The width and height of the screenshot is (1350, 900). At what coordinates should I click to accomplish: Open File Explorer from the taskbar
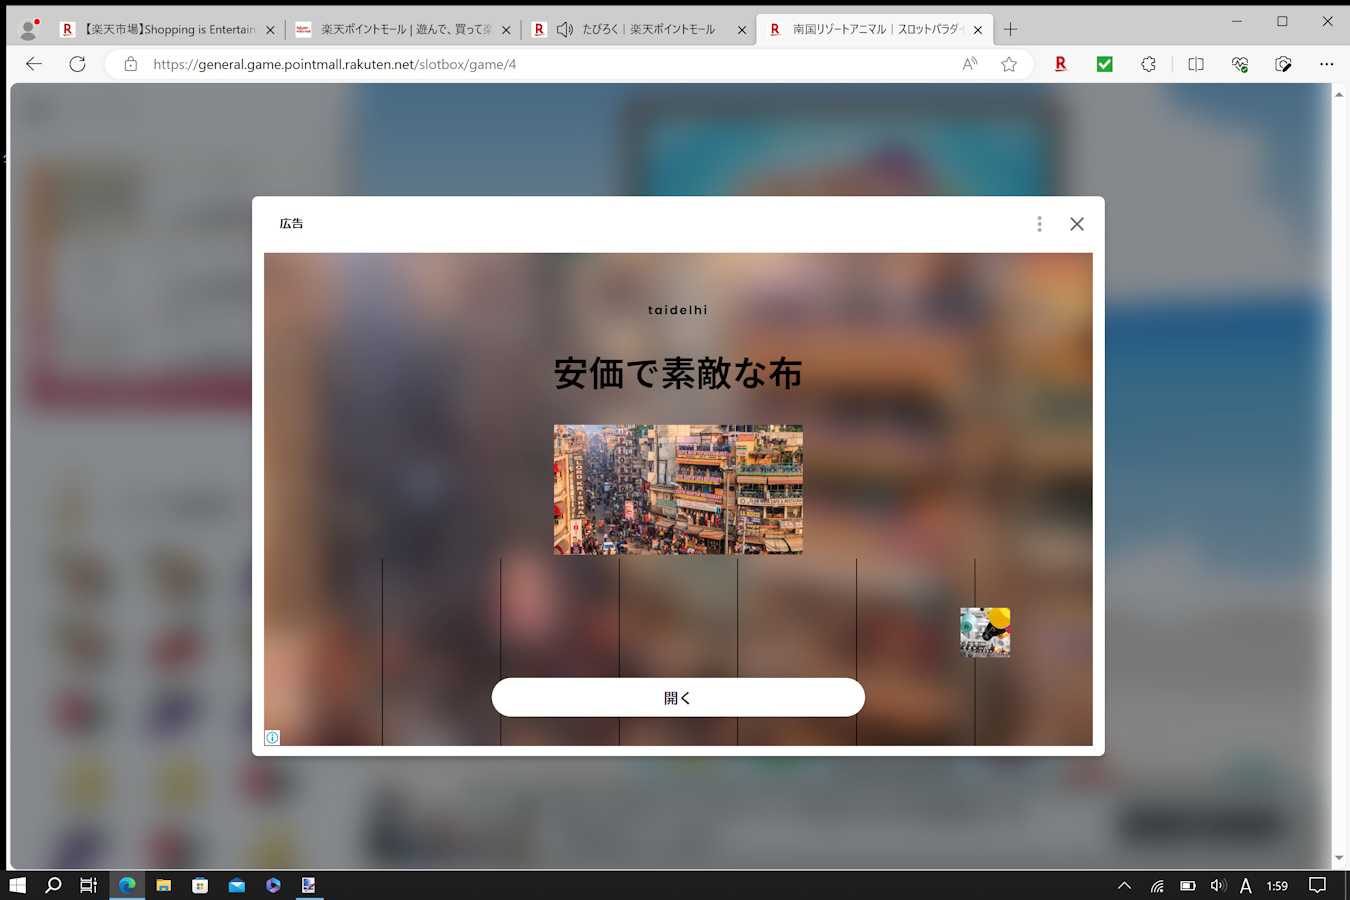coord(164,885)
